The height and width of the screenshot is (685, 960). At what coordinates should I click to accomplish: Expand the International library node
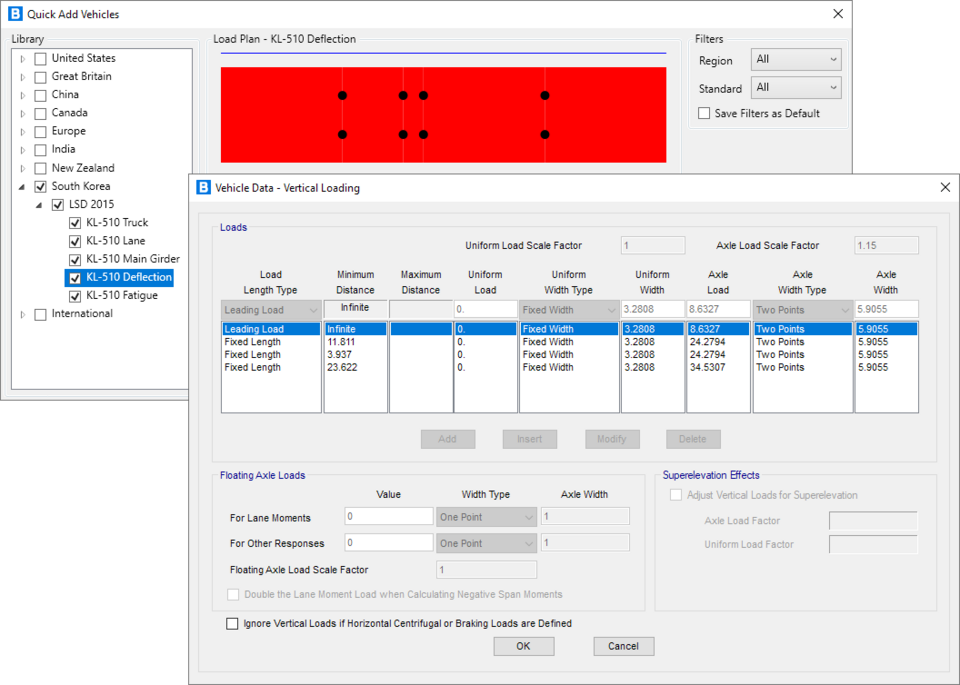point(23,314)
